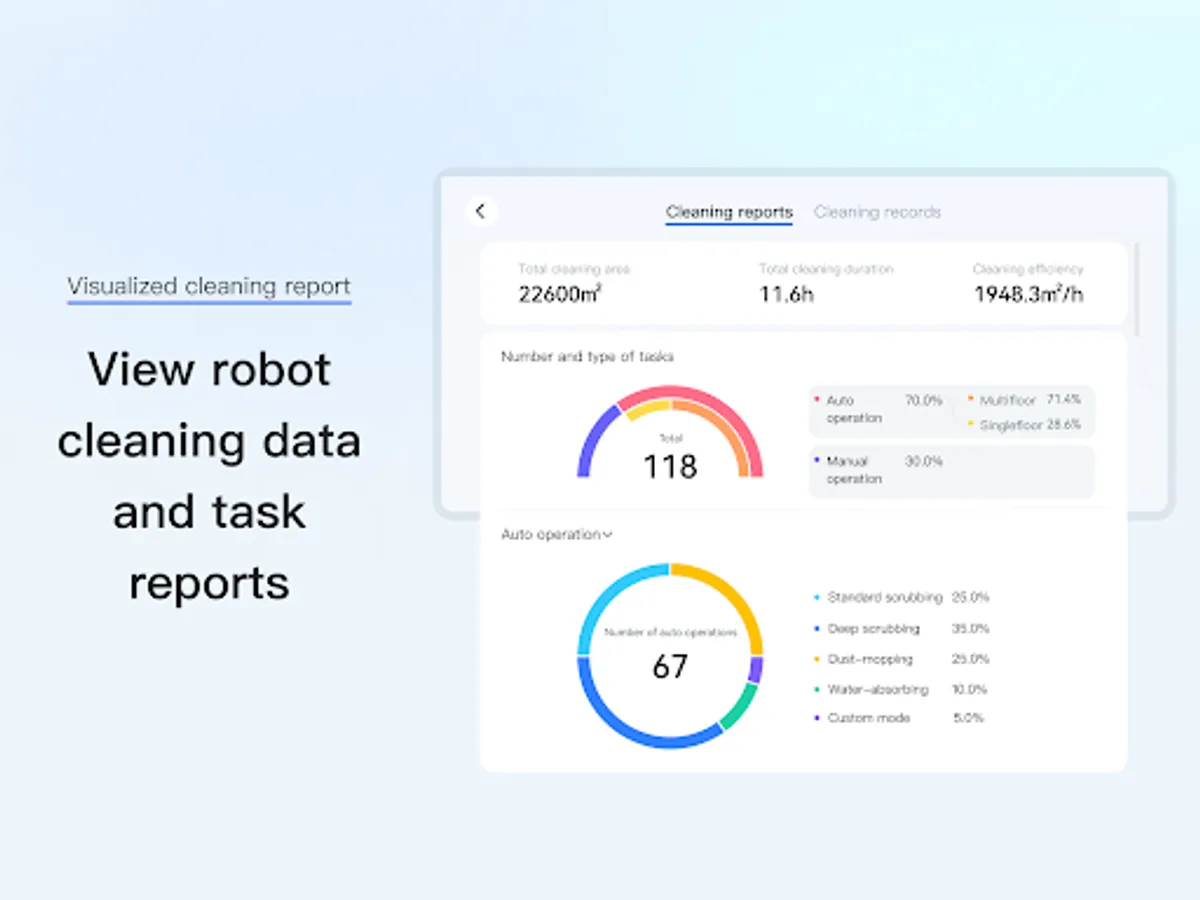Click the auto operations count 67

coord(670,666)
